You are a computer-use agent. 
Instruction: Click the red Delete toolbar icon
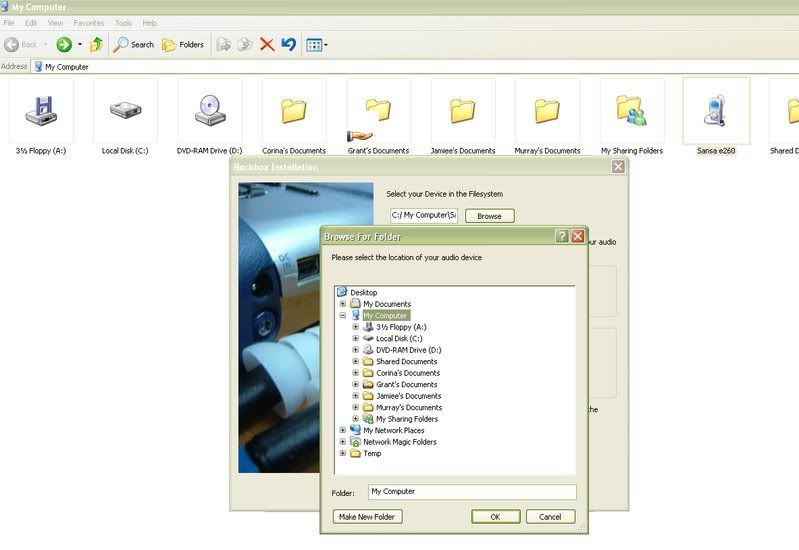(x=267, y=44)
